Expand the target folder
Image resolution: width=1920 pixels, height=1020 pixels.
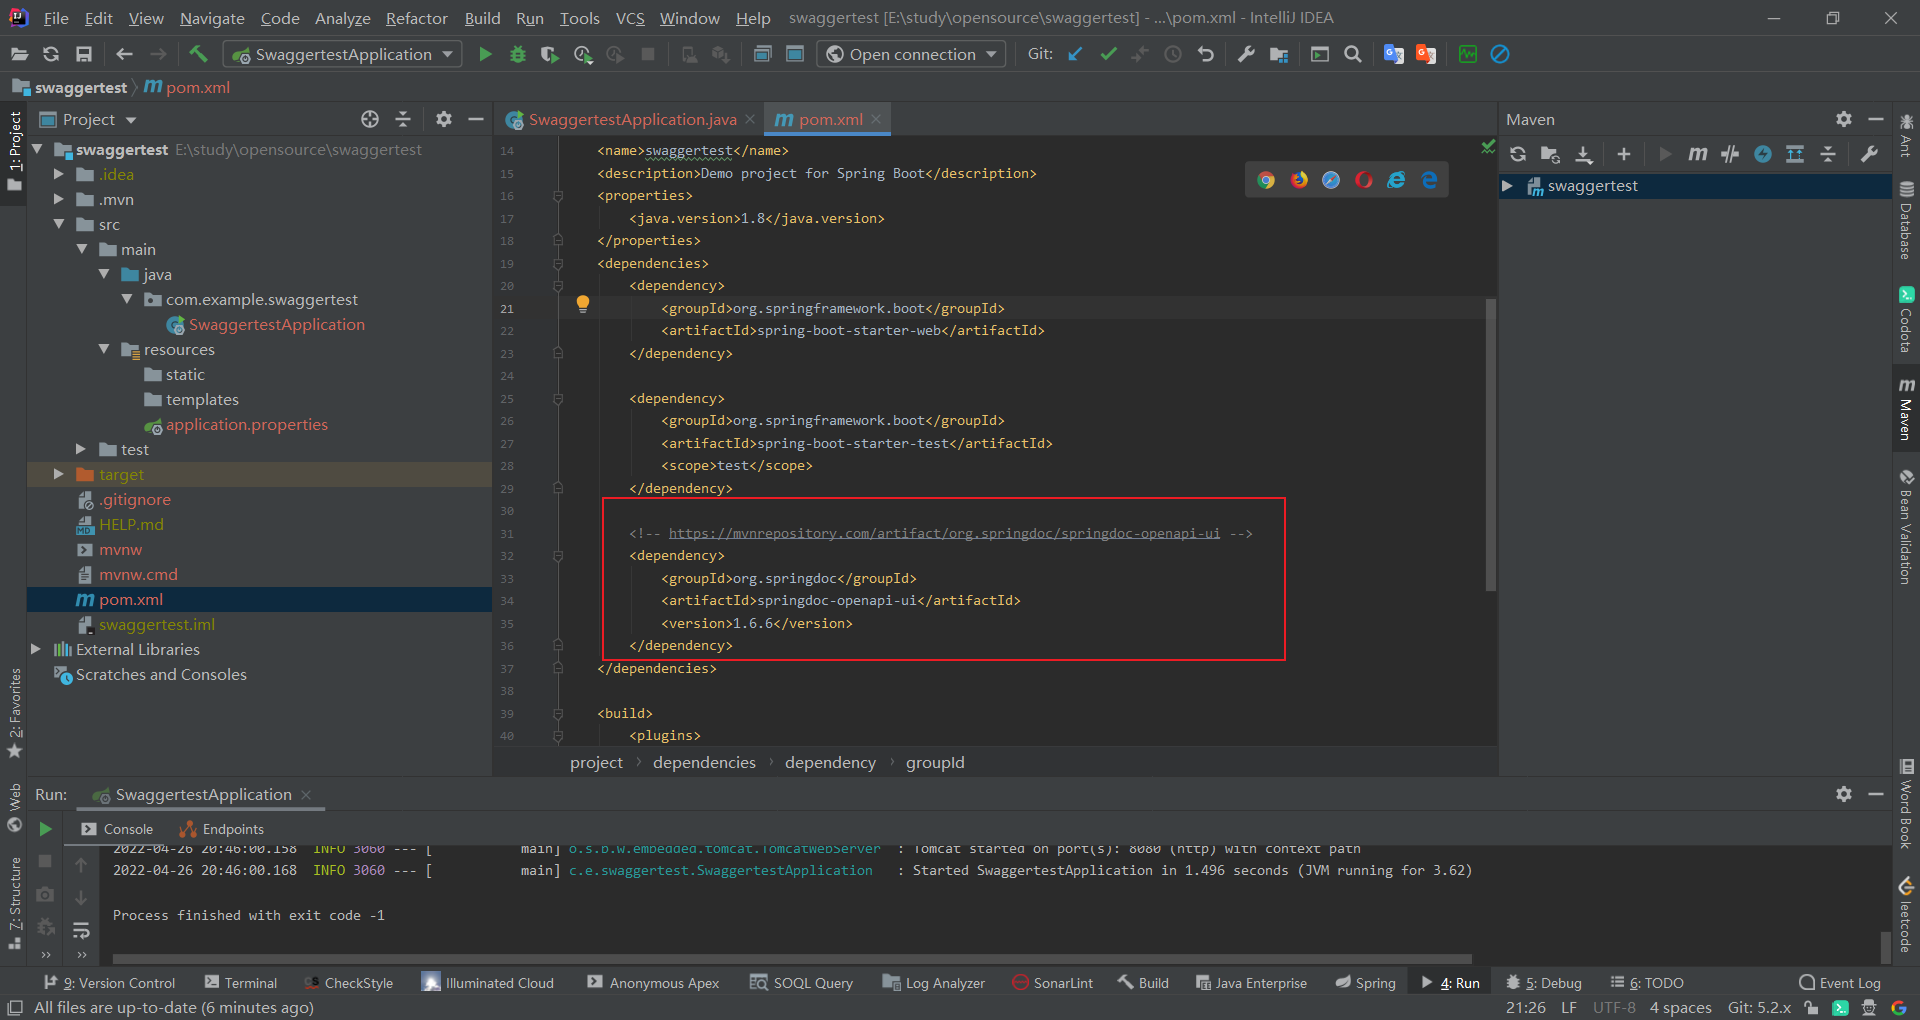(59, 474)
